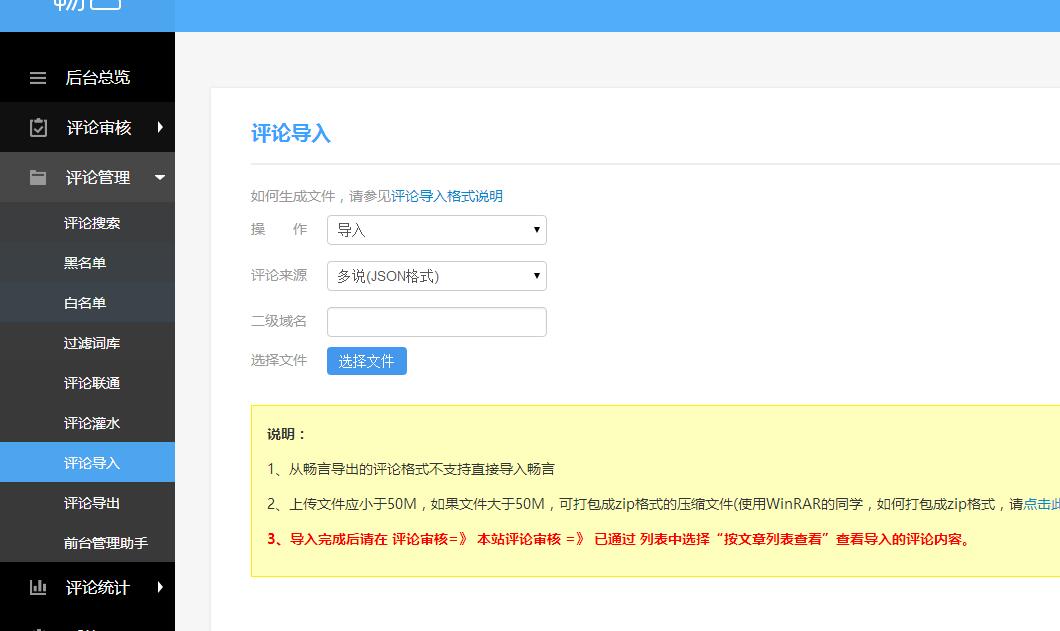Open the 操作 dropdown showing 导入
The width and height of the screenshot is (1060, 631).
pos(436,229)
